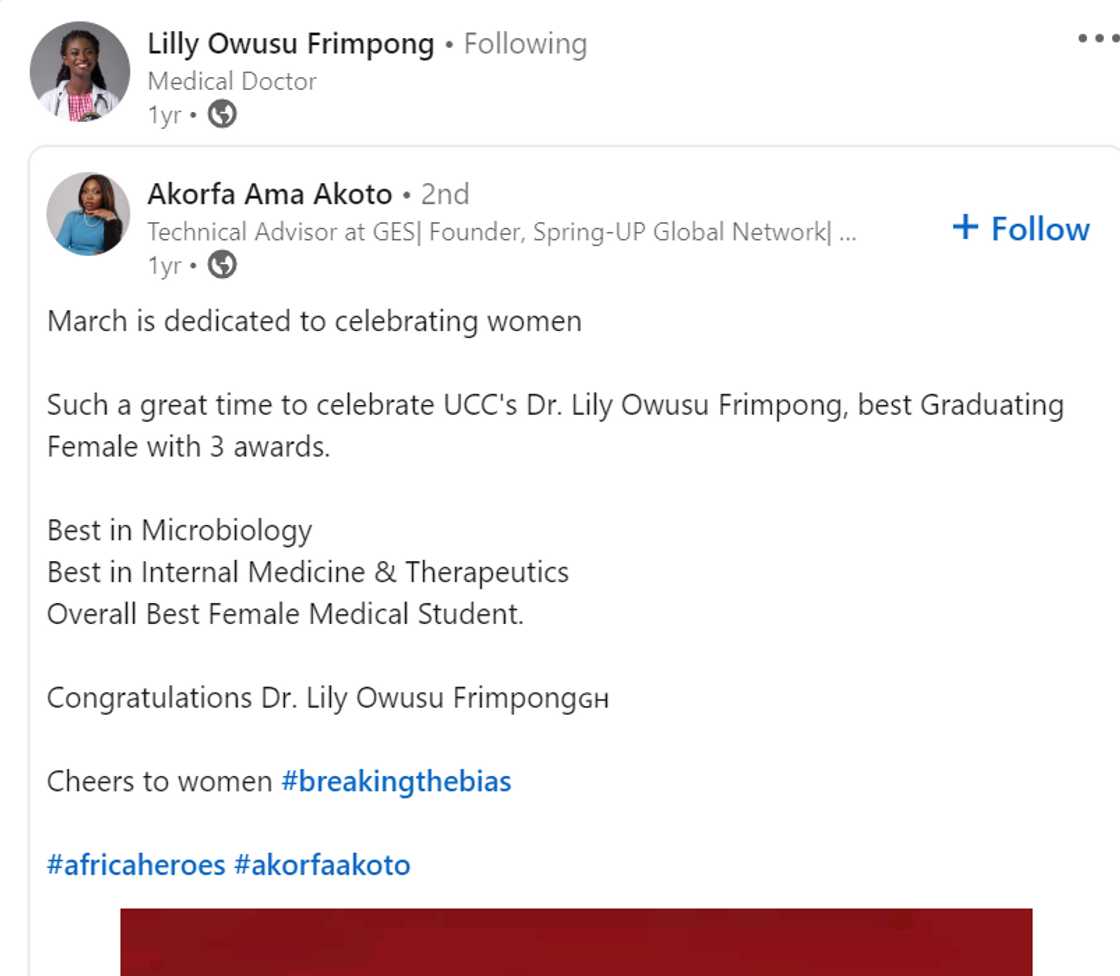Click the globe visibility icon on Lilly's post
The image size is (1120, 976).
click(x=220, y=115)
